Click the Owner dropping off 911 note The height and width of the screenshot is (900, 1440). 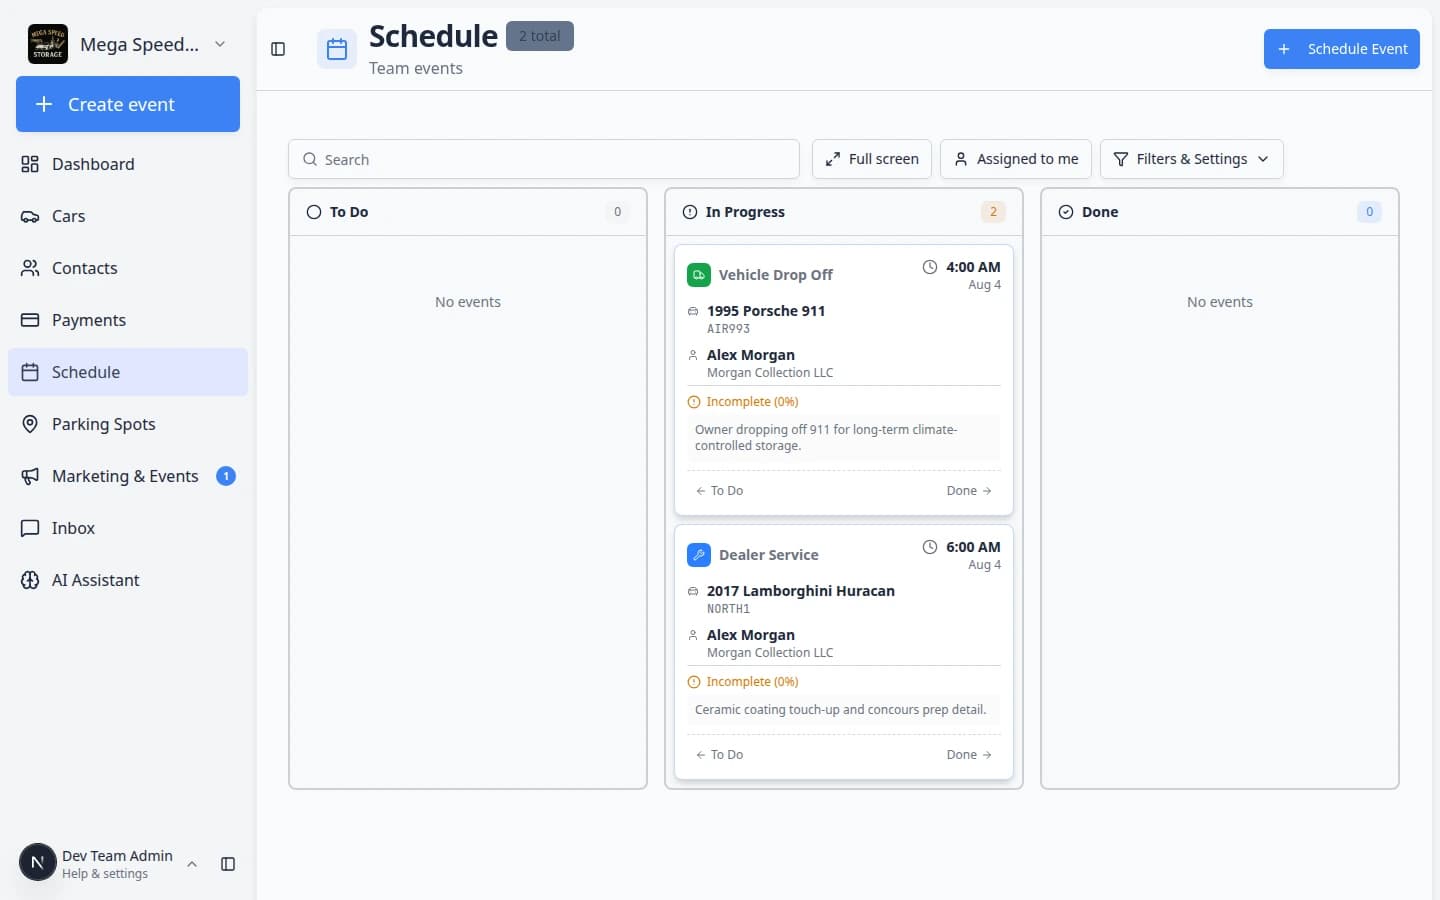826,438
